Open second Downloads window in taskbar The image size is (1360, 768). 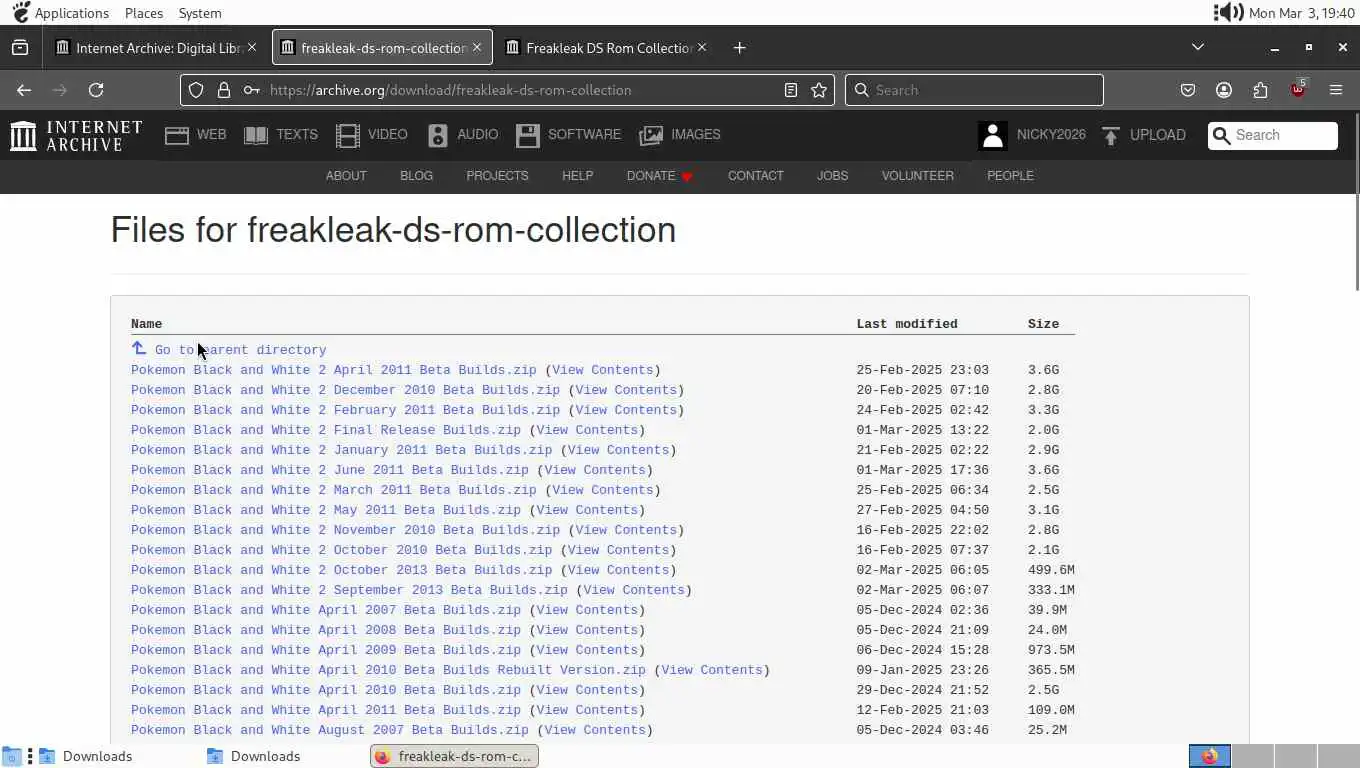click(x=254, y=756)
